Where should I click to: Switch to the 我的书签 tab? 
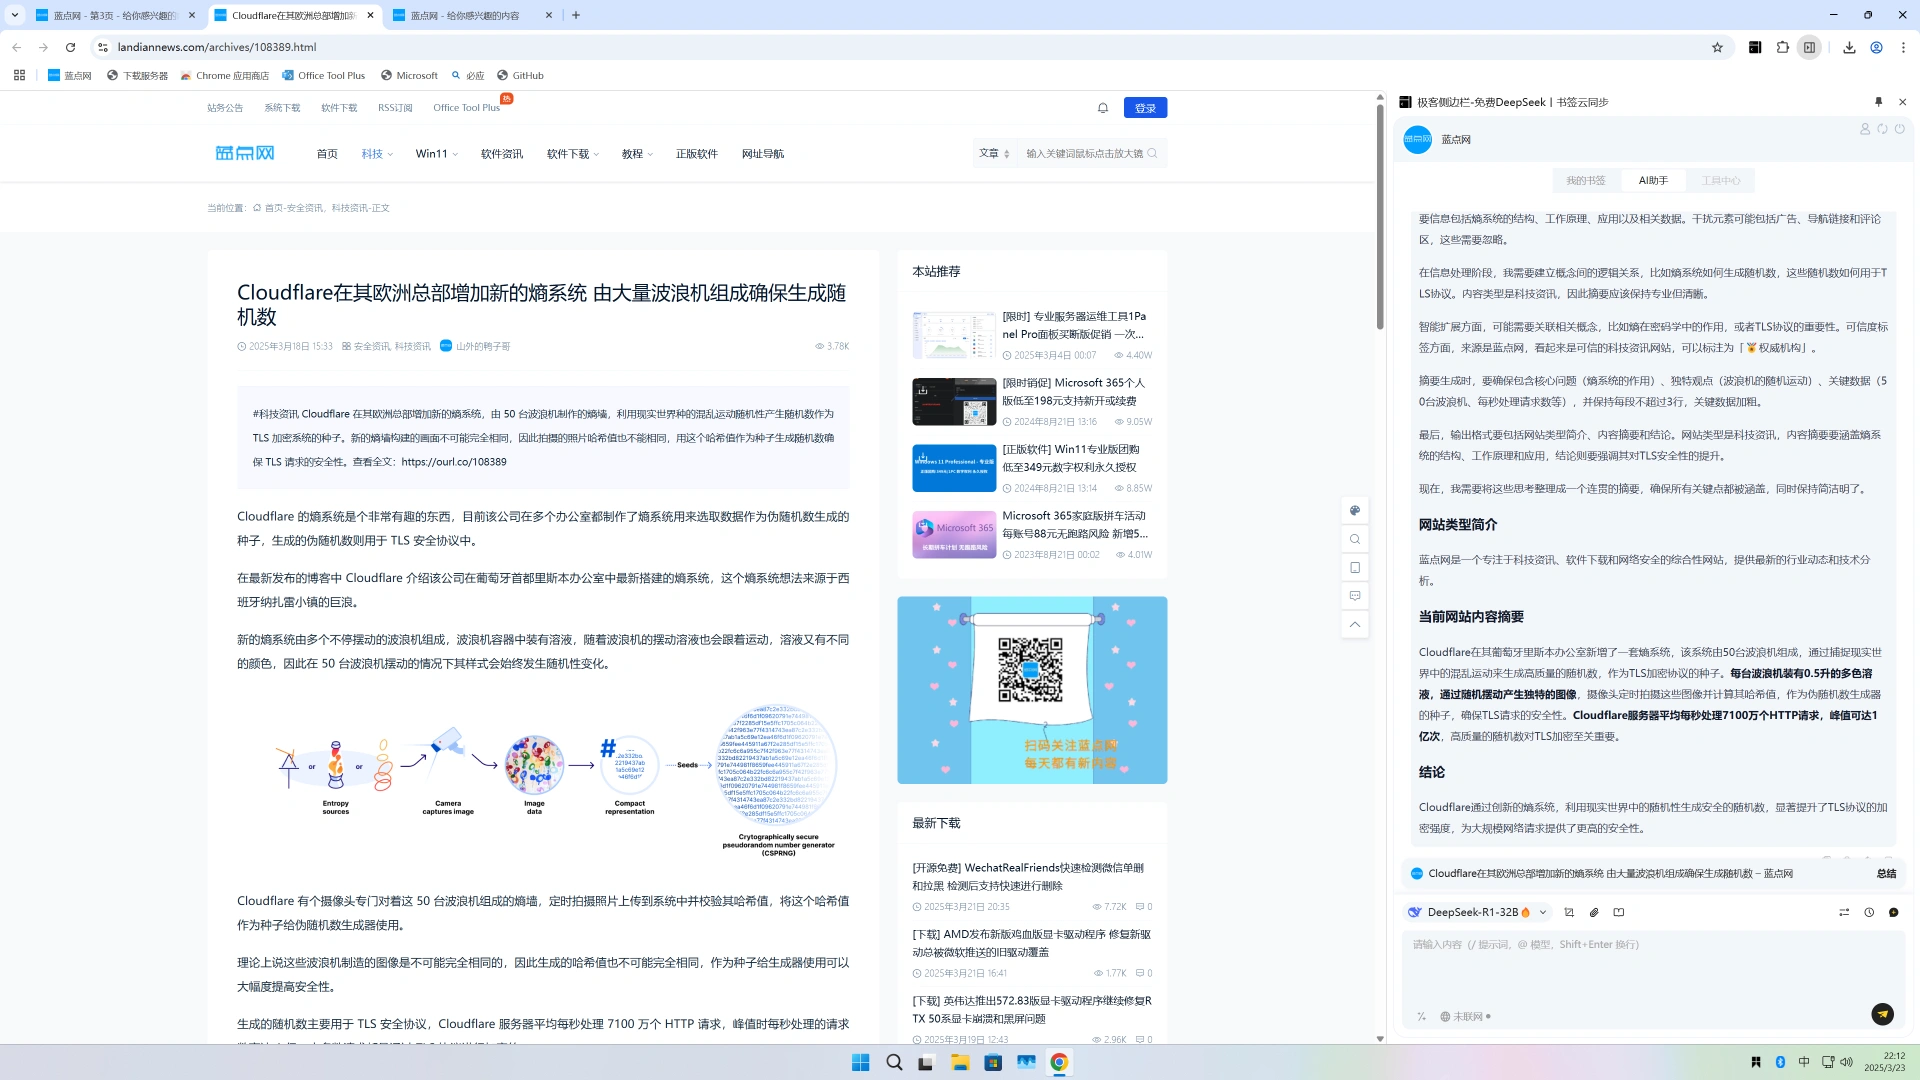(1585, 181)
